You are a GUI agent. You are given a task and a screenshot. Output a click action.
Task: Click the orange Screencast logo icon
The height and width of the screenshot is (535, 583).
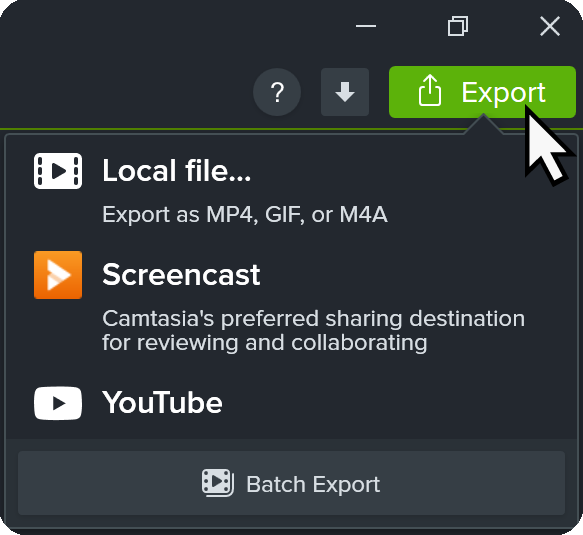click(58, 275)
